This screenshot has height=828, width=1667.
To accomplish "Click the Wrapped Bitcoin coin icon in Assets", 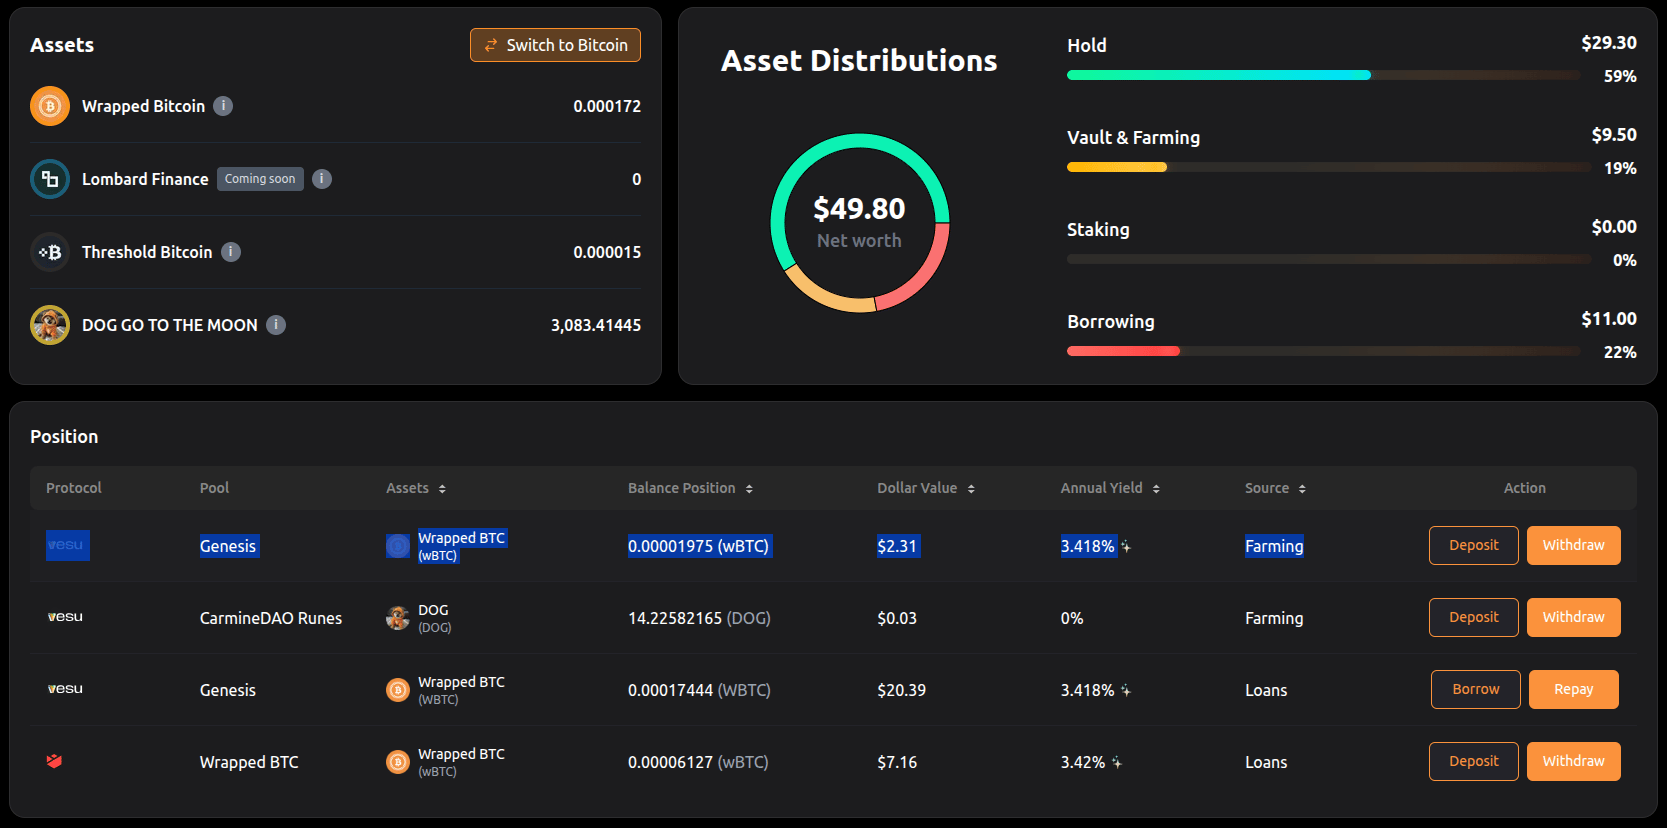I will pos(50,106).
